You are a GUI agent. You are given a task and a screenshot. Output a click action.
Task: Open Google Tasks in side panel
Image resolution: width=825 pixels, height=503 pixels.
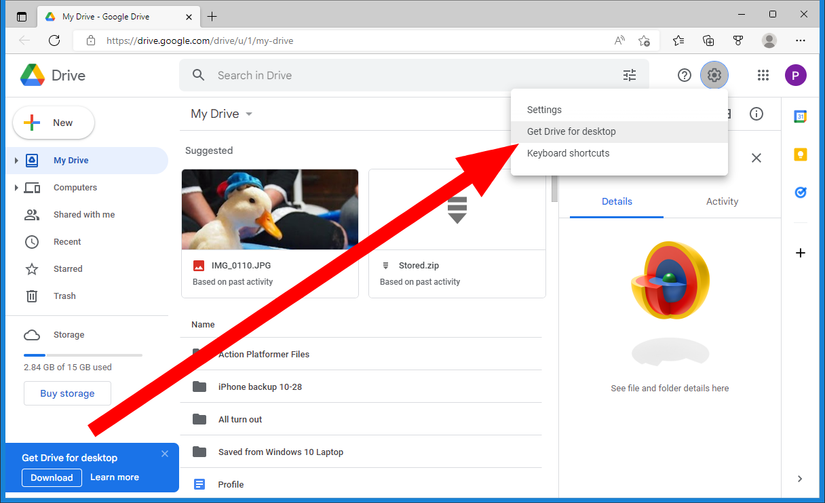tap(800, 192)
